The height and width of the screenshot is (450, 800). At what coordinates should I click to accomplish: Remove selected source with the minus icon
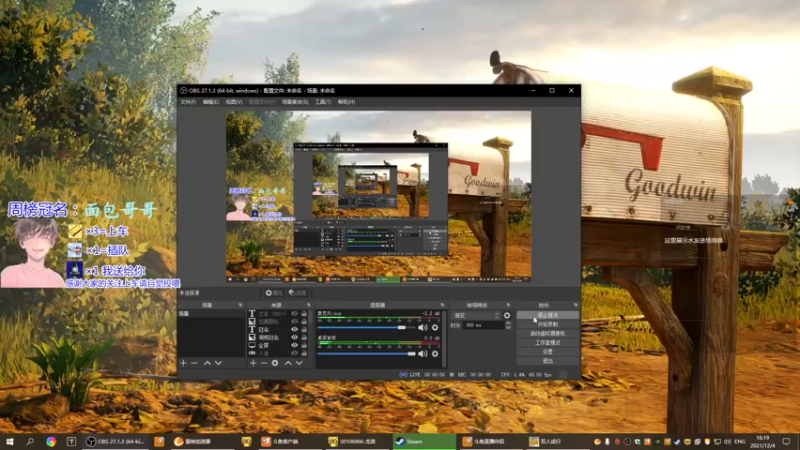click(264, 363)
